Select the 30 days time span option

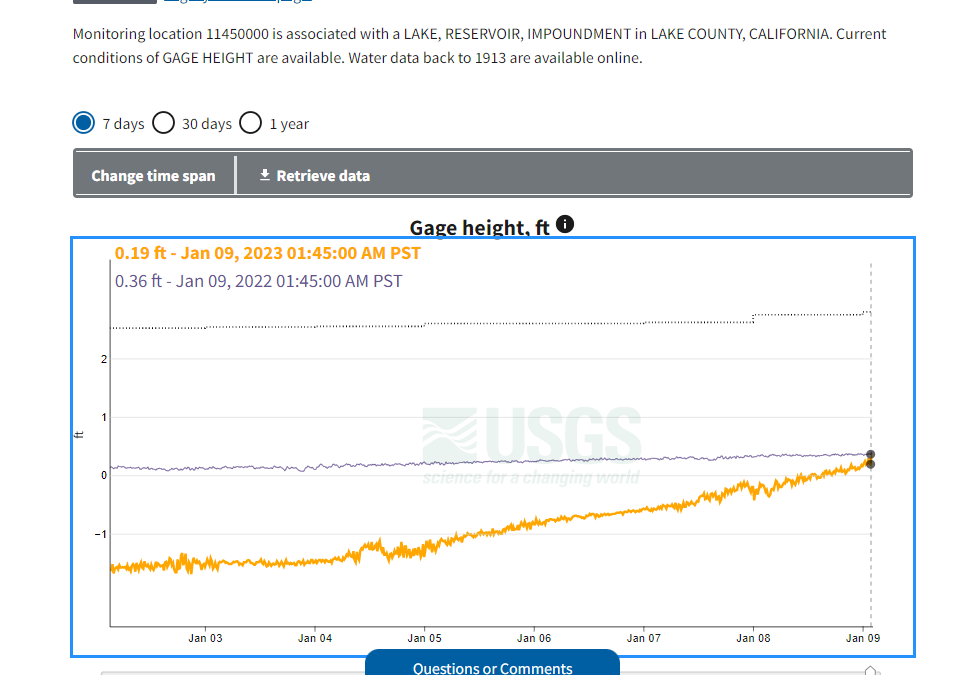tap(165, 123)
